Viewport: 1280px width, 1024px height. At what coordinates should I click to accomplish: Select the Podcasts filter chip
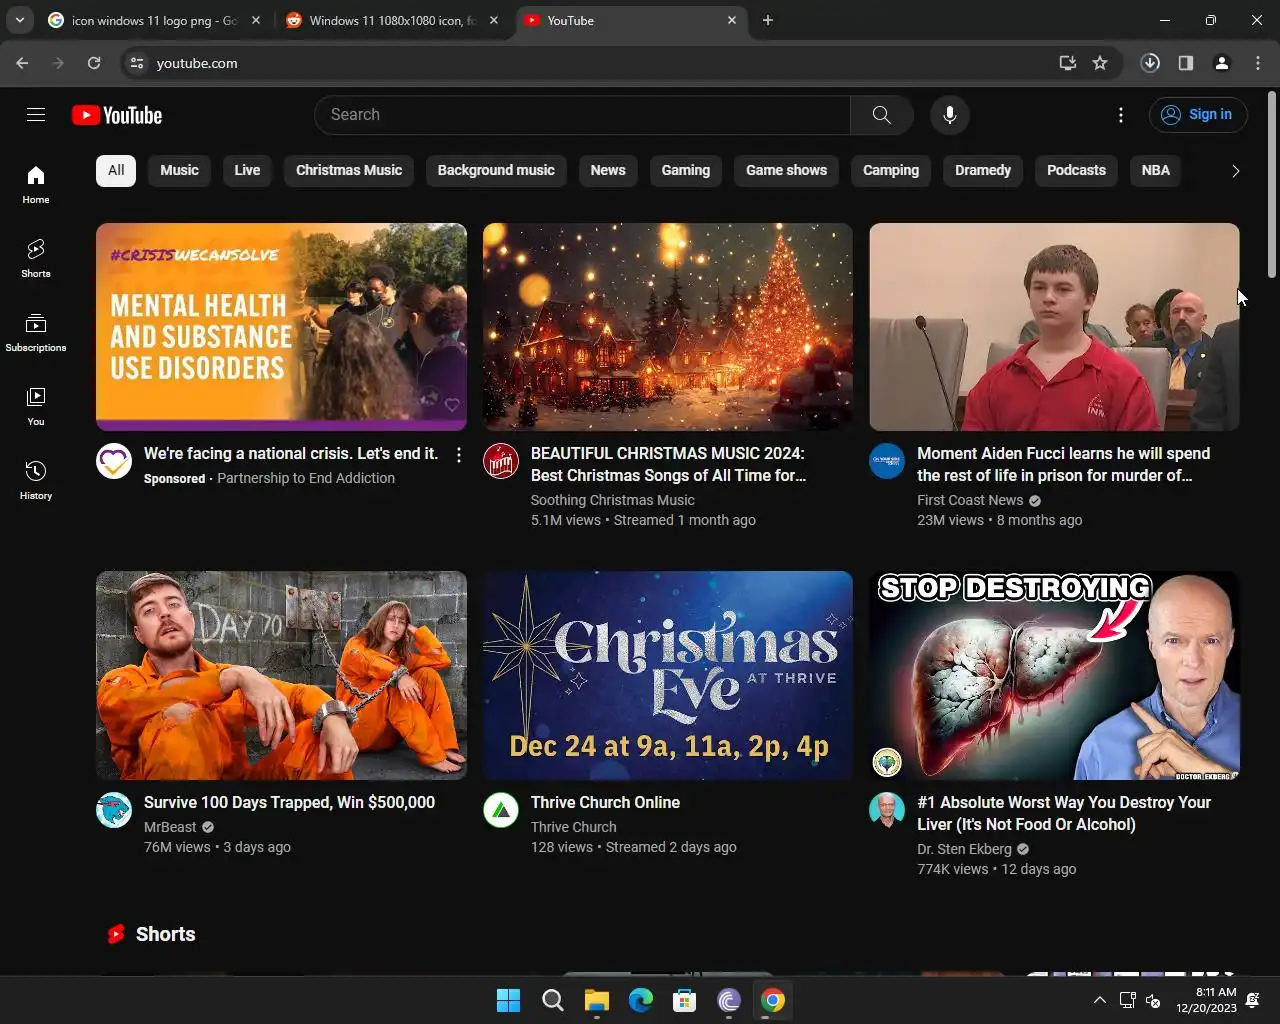[x=1076, y=170]
